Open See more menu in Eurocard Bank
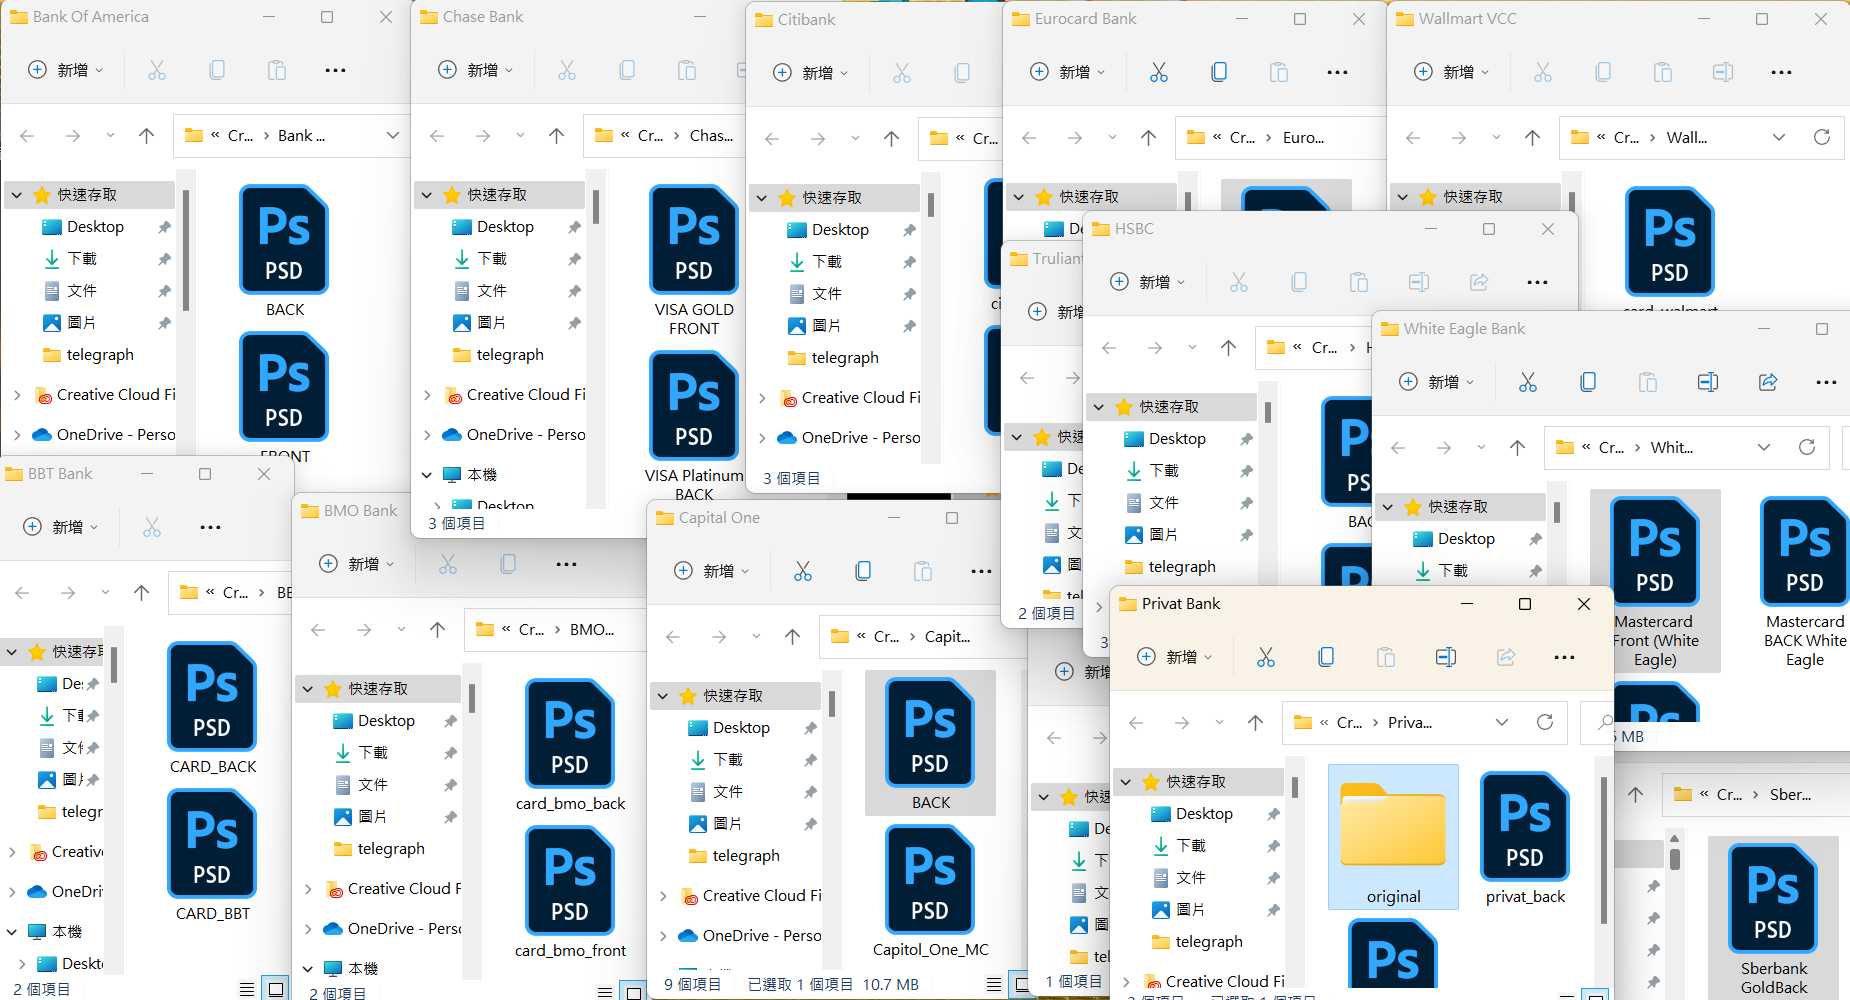 (x=1338, y=72)
